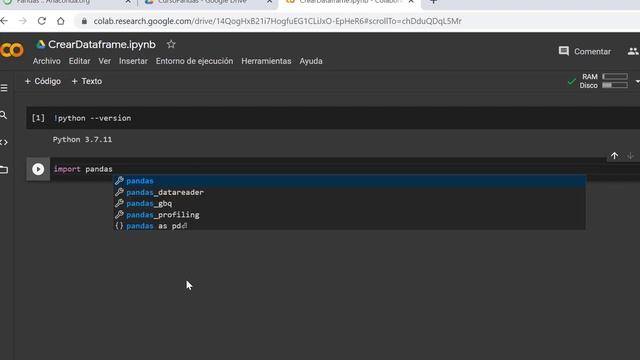Click the [1] execution count marker
This screenshot has height=360, width=640.
[38, 118]
